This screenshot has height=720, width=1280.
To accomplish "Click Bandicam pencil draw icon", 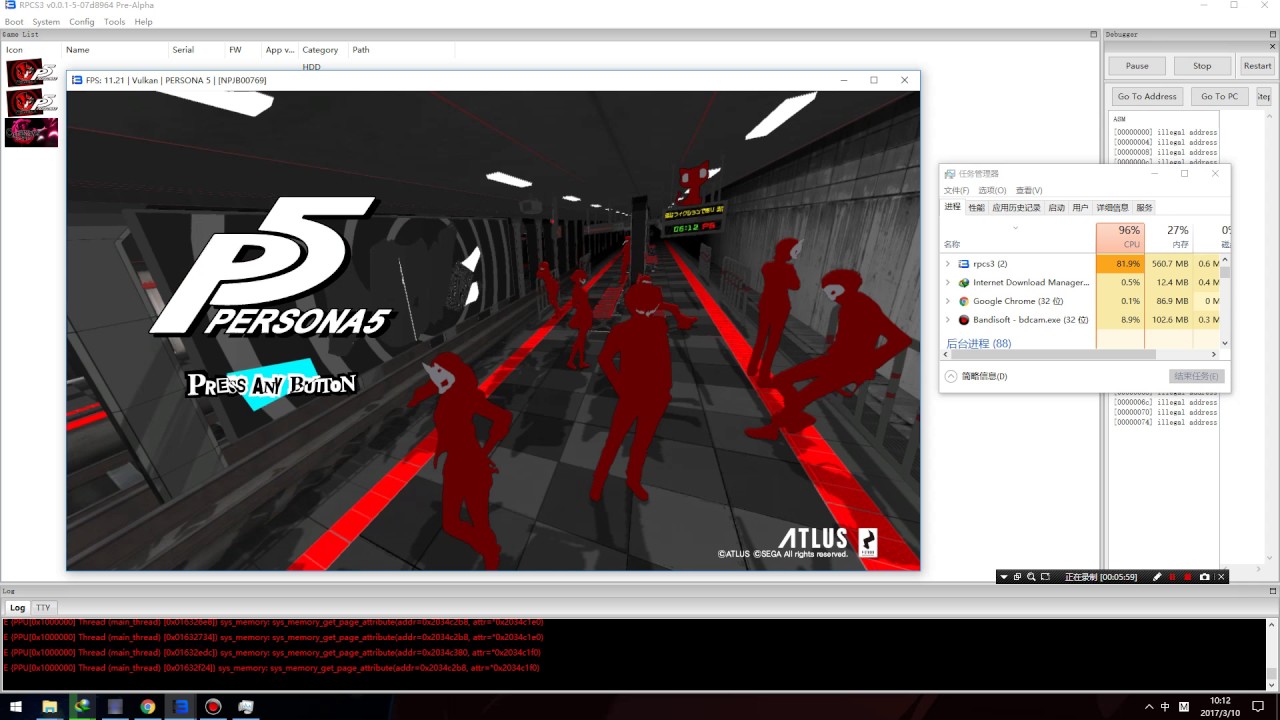I will 1157,577.
